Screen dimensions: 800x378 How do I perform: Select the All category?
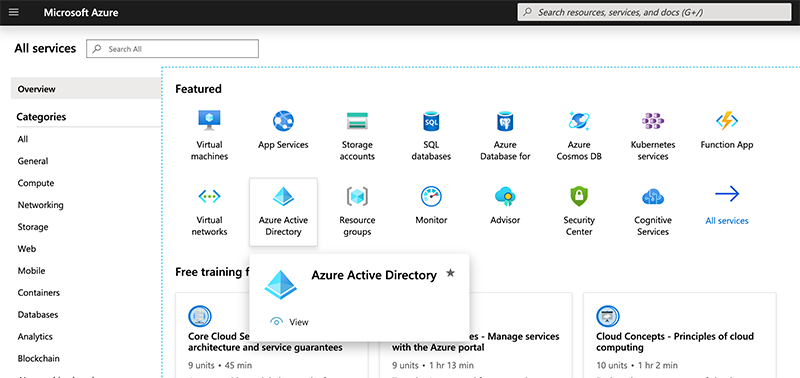point(22,139)
